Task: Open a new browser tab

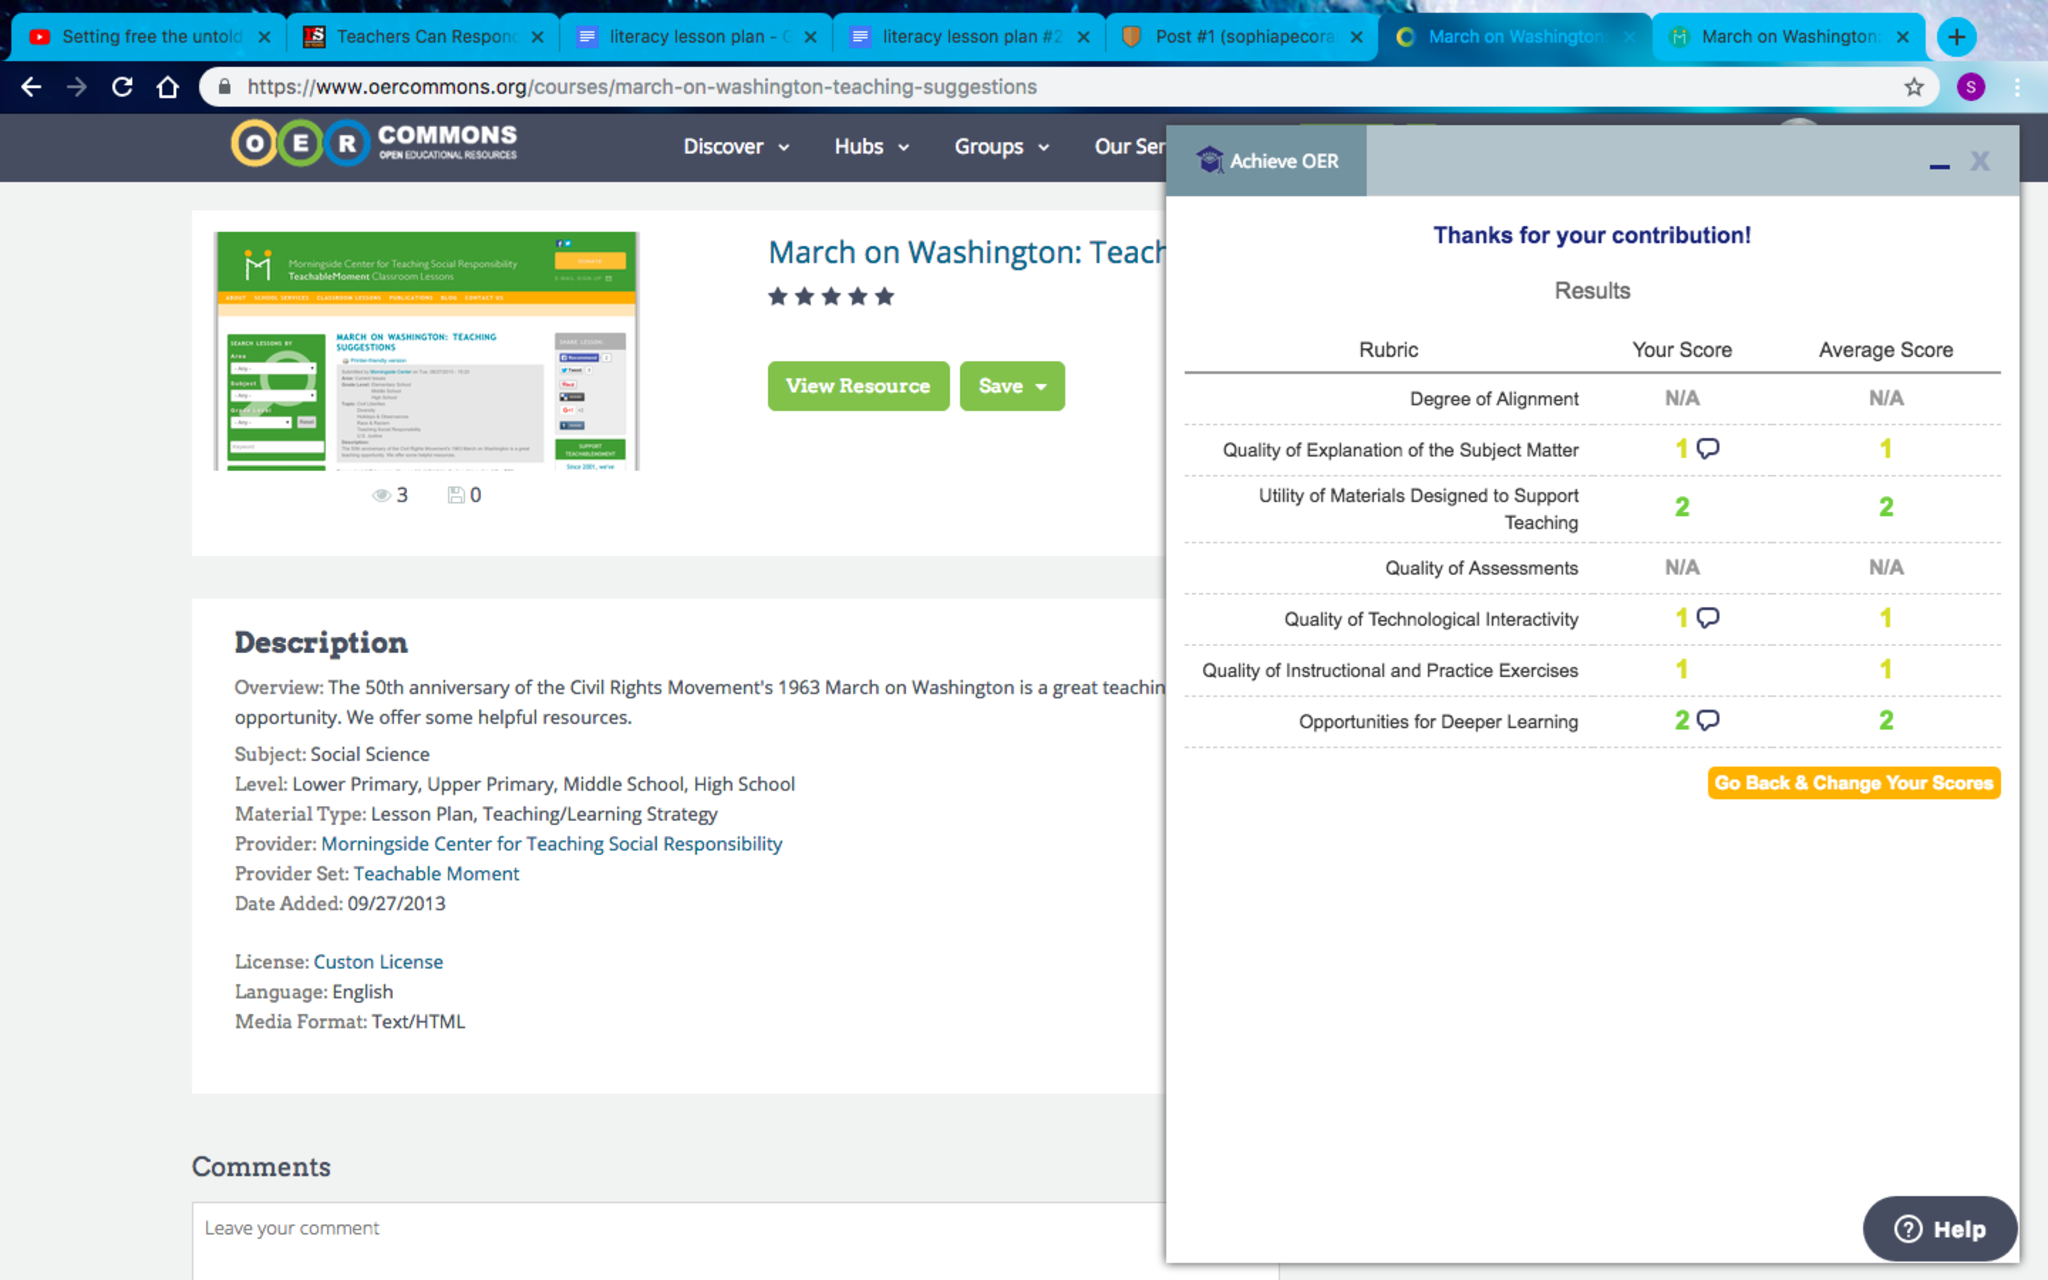Action: click(1956, 37)
